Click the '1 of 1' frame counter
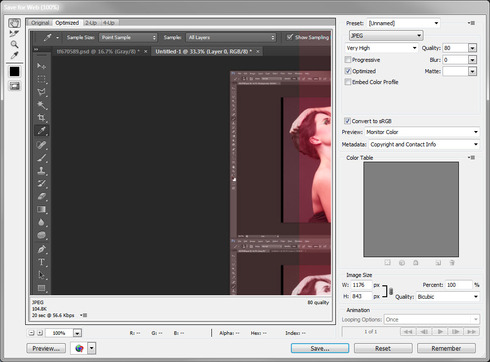The image size is (490, 362). (370, 332)
